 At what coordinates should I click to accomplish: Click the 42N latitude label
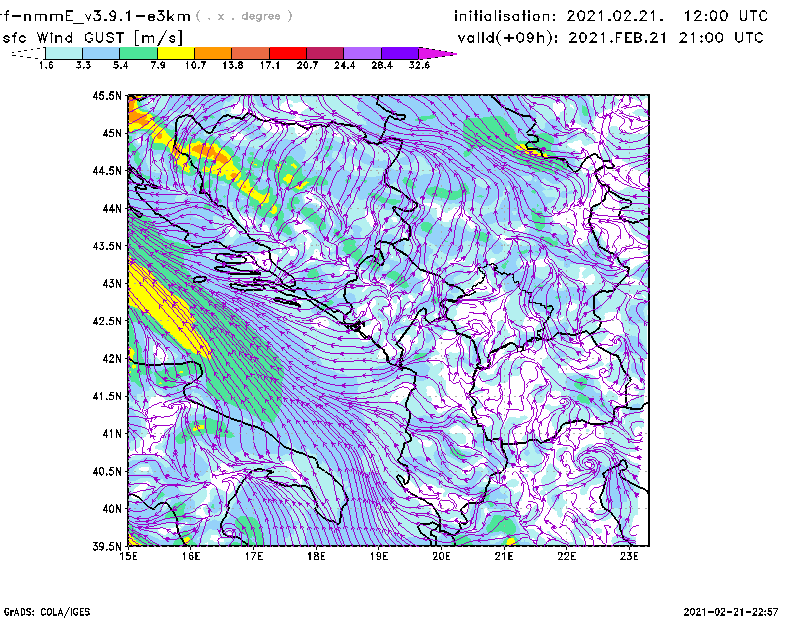112,358
